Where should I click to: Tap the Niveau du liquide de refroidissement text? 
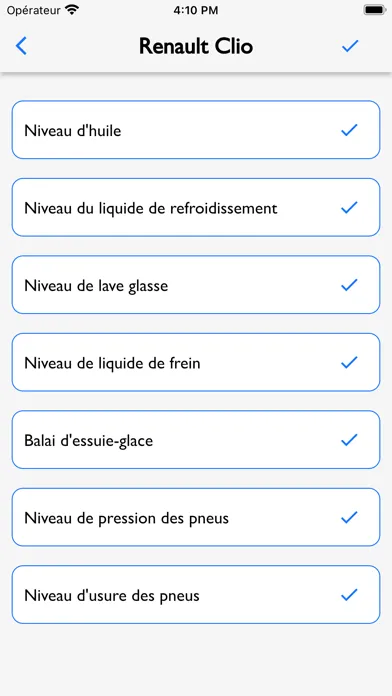(151, 208)
